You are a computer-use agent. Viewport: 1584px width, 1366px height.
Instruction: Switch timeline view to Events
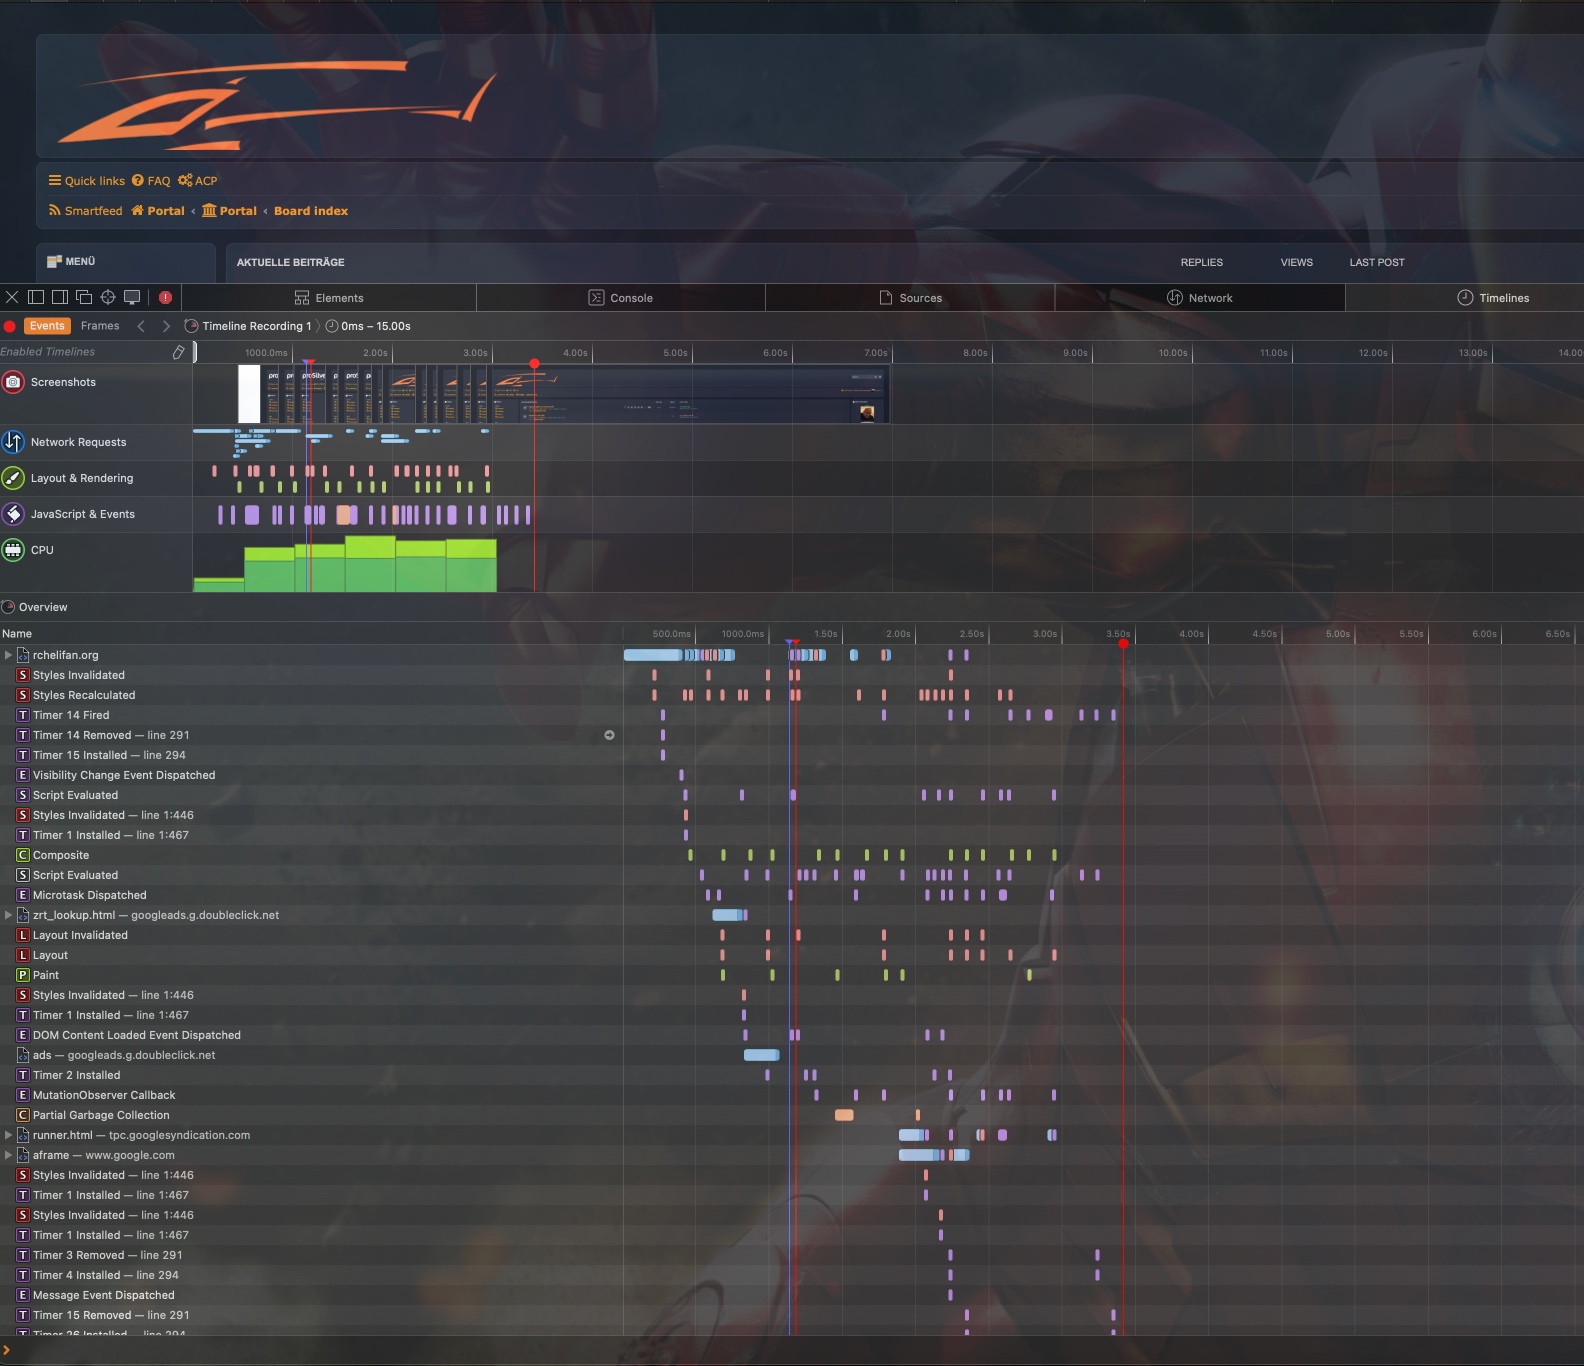tap(47, 326)
